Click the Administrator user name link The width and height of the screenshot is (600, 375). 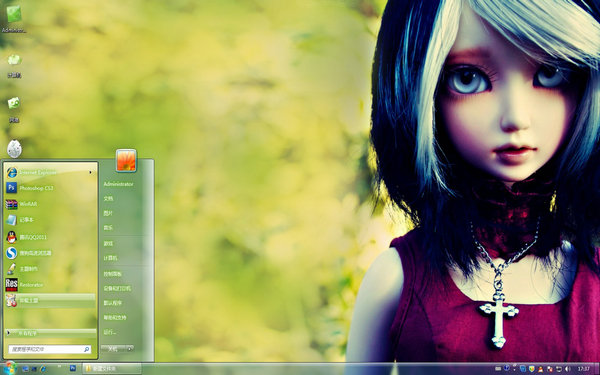pyautogui.click(x=118, y=184)
